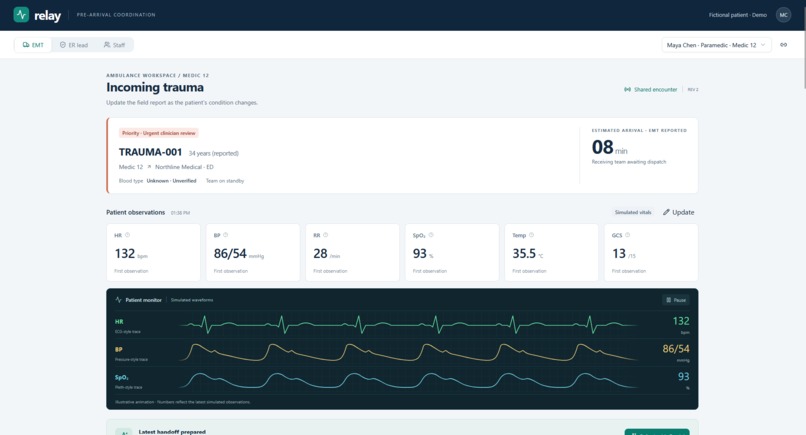Screen dimensions: 806x435
Task: Click the info icon next to BP
Action: point(226,235)
